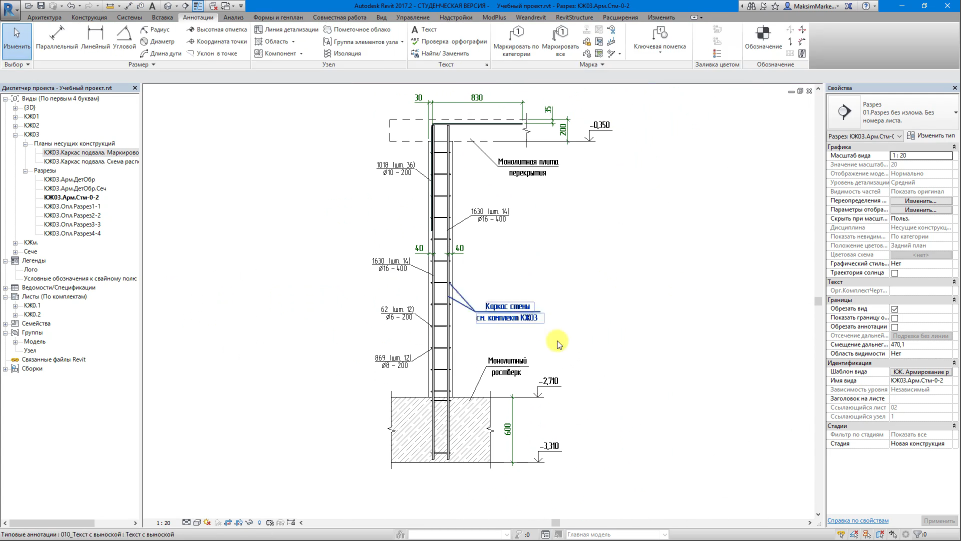This screenshot has width=961, height=541.
Task: Open the Архитектура ribbon tab
Action: (x=44, y=17)
